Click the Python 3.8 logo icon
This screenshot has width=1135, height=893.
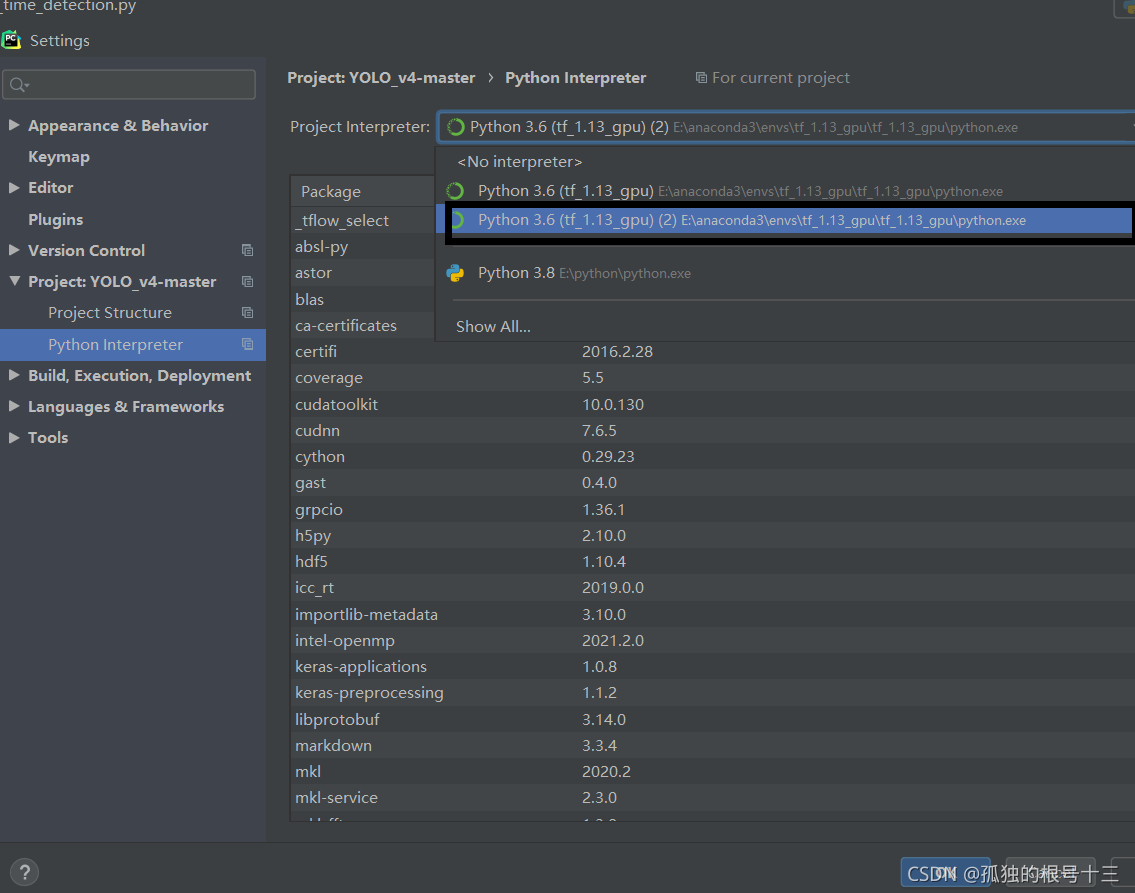455,273
